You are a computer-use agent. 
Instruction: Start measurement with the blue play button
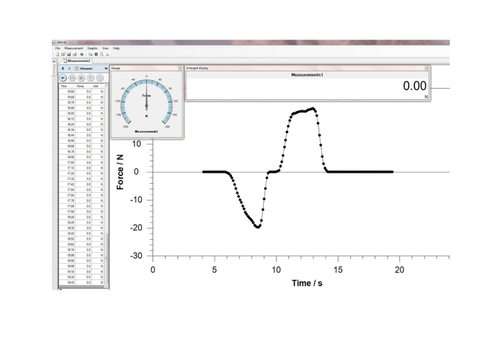coord(63,78)
